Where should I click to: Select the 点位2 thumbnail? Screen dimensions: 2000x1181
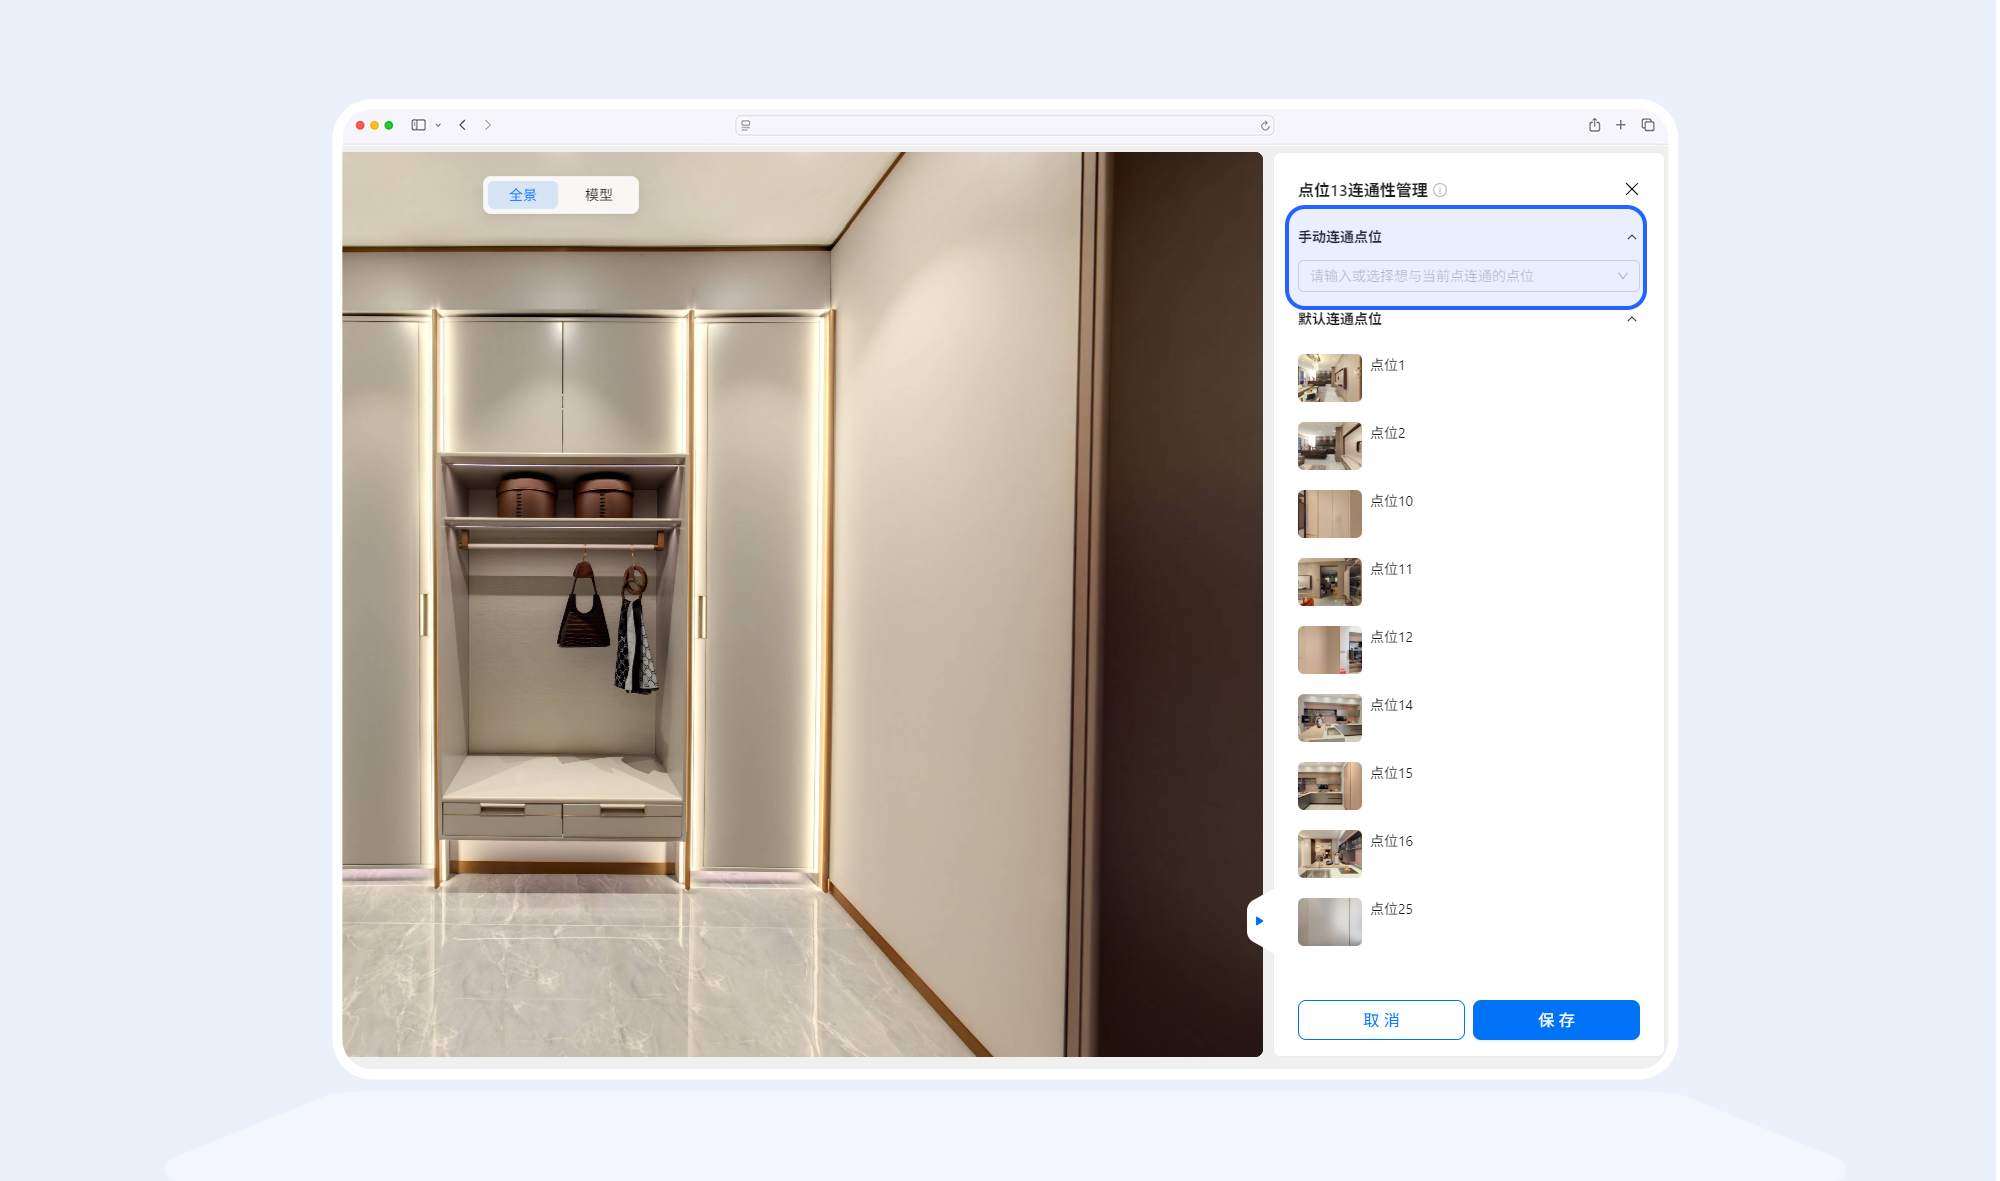[x=1329, y=446]
